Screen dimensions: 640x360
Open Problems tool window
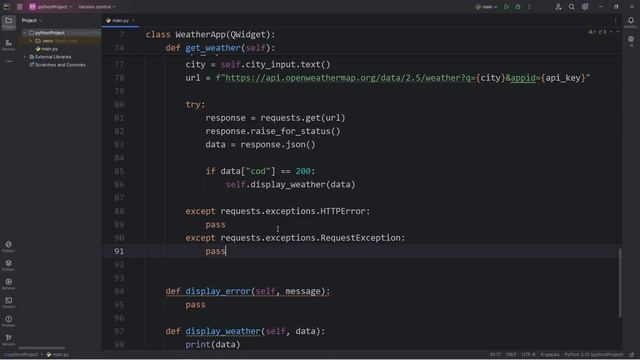pos(9,321)
